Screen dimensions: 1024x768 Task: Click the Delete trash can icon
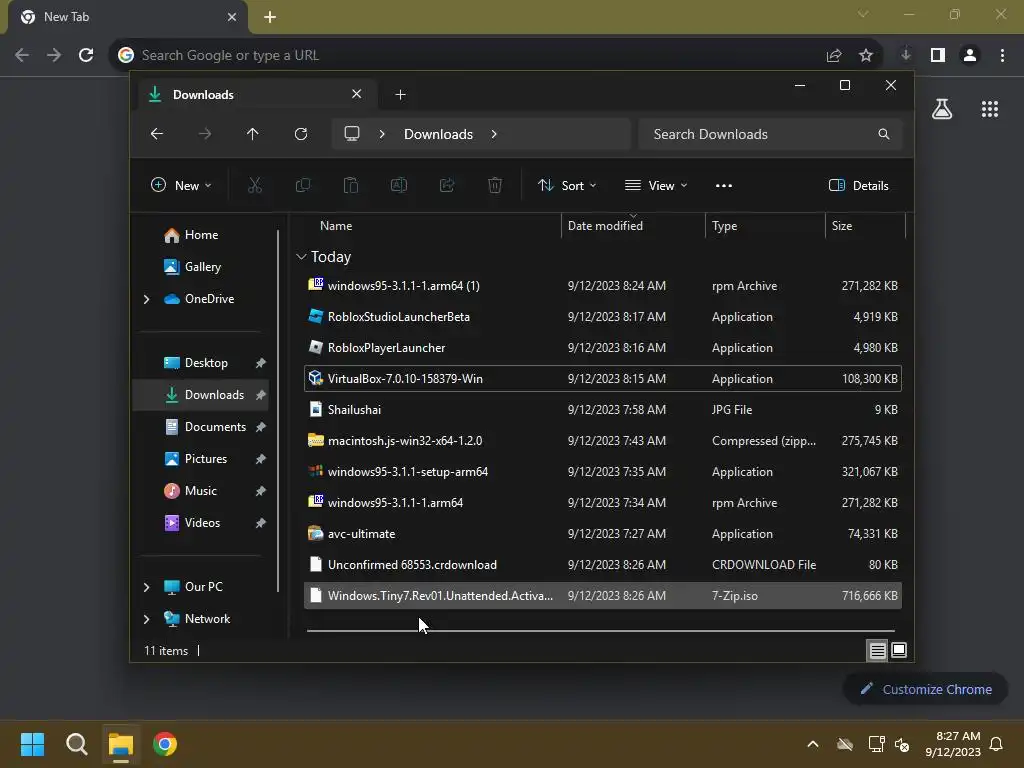pos(495,185)
